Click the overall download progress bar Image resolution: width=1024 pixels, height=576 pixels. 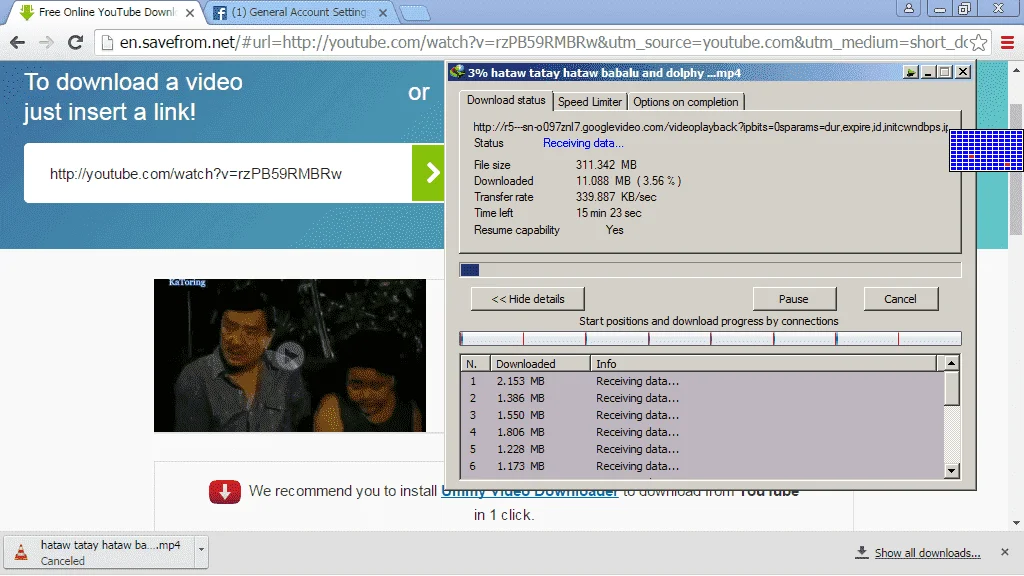pyautogui.click(x=710, y=270)
